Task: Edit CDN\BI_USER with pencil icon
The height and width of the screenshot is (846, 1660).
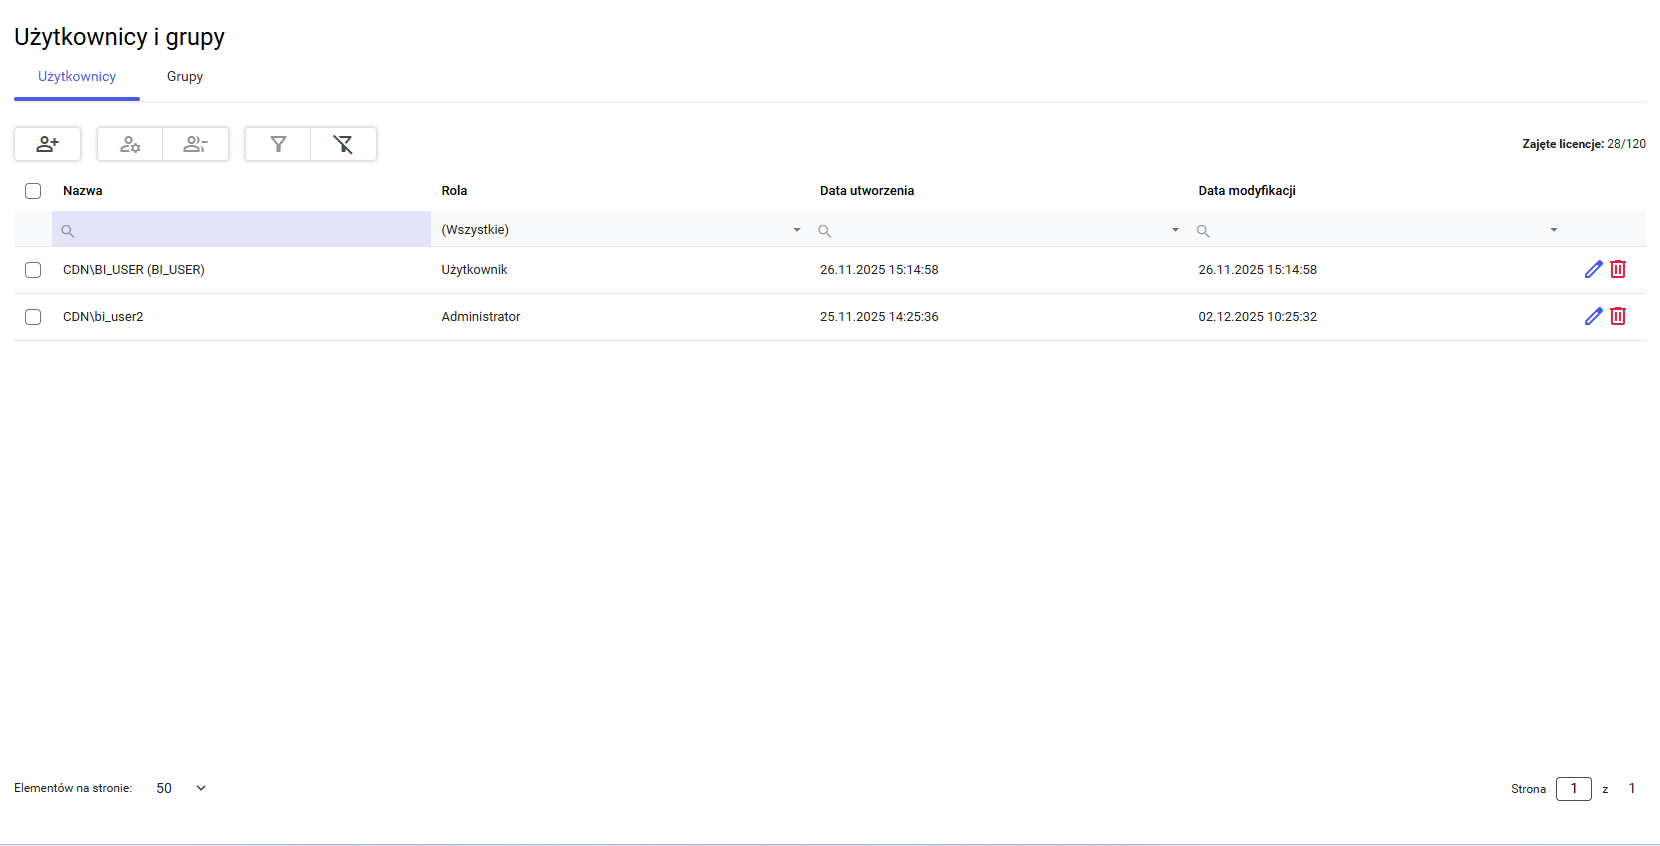Action: coord(1593,269)
